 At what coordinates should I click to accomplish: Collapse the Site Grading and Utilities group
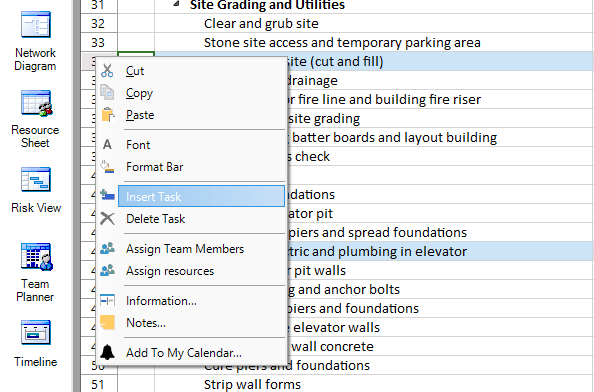pyautogui.click(x=176, y=4)
